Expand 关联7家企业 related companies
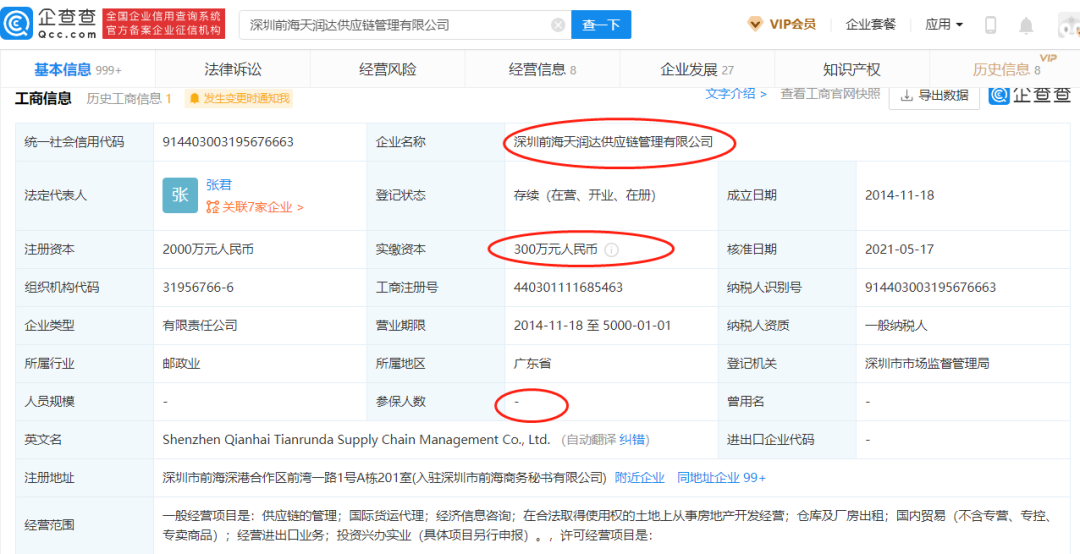1080x554 pixels. [x=255, y=207]
